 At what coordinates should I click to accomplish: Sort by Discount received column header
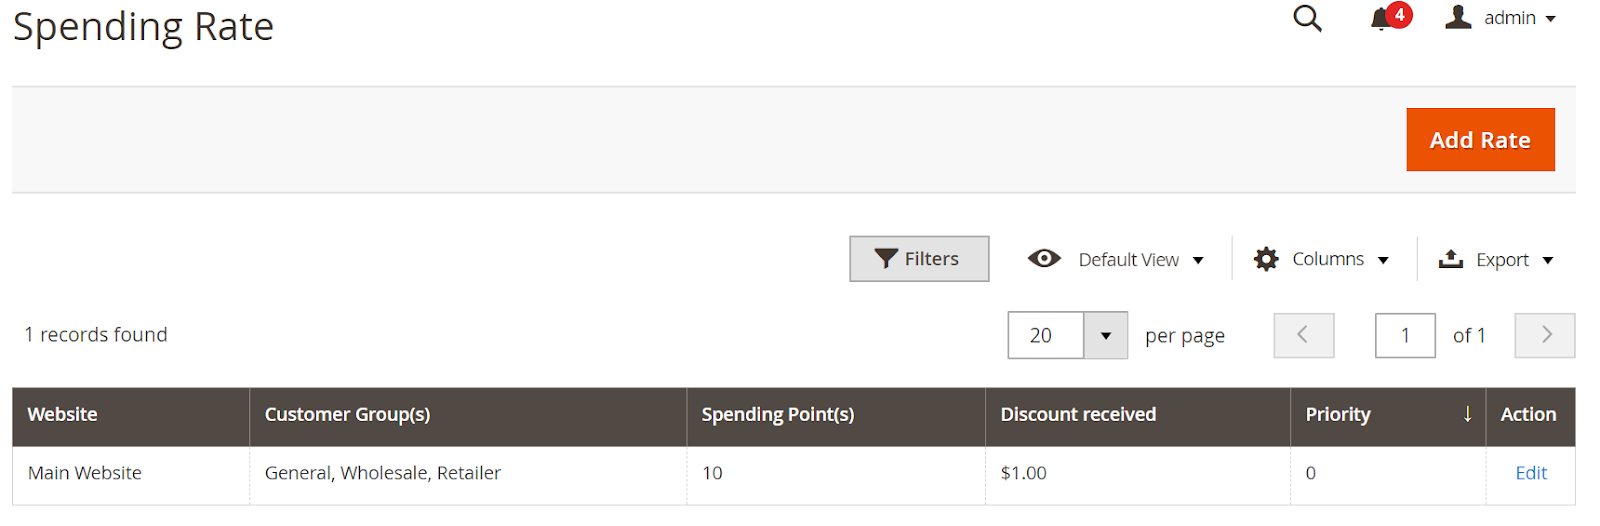1078,414
